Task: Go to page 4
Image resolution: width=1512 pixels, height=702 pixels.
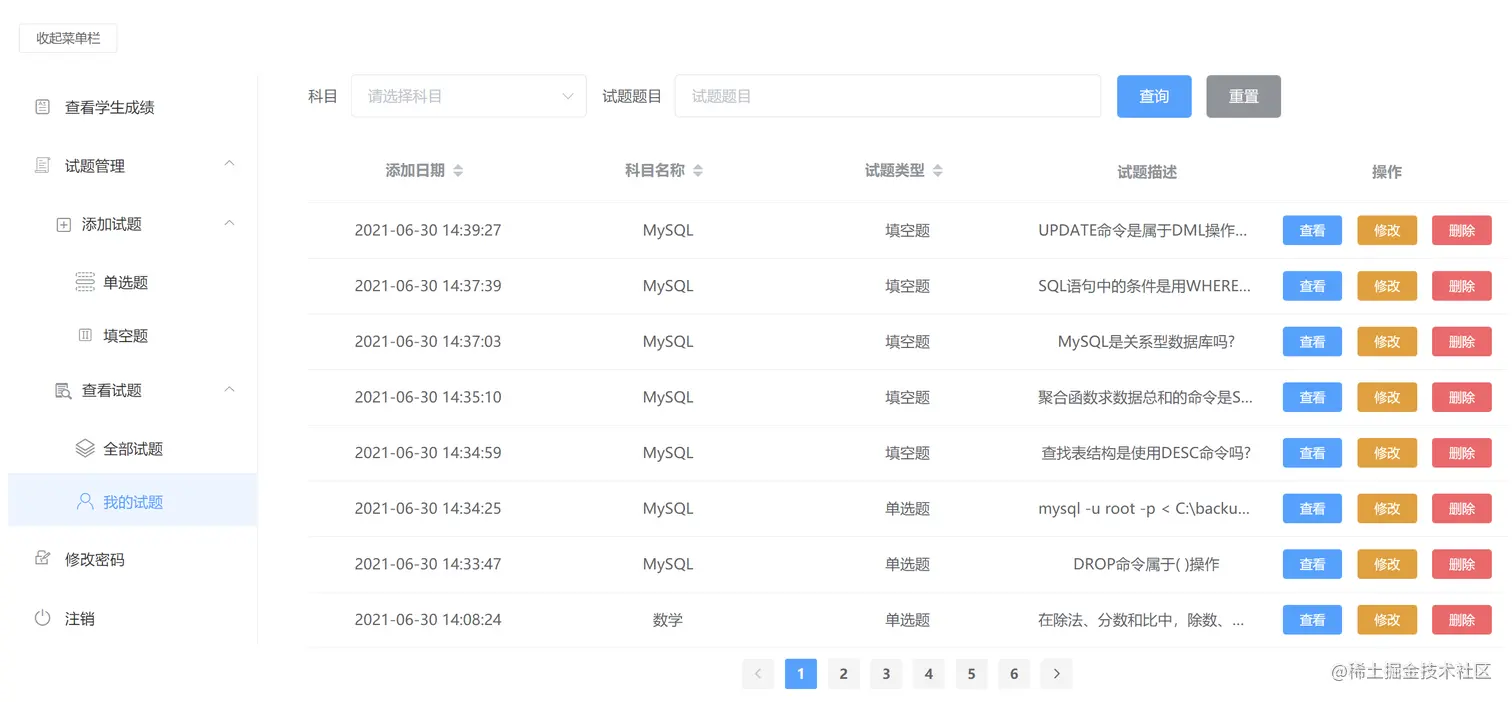Action: (929, 674)
